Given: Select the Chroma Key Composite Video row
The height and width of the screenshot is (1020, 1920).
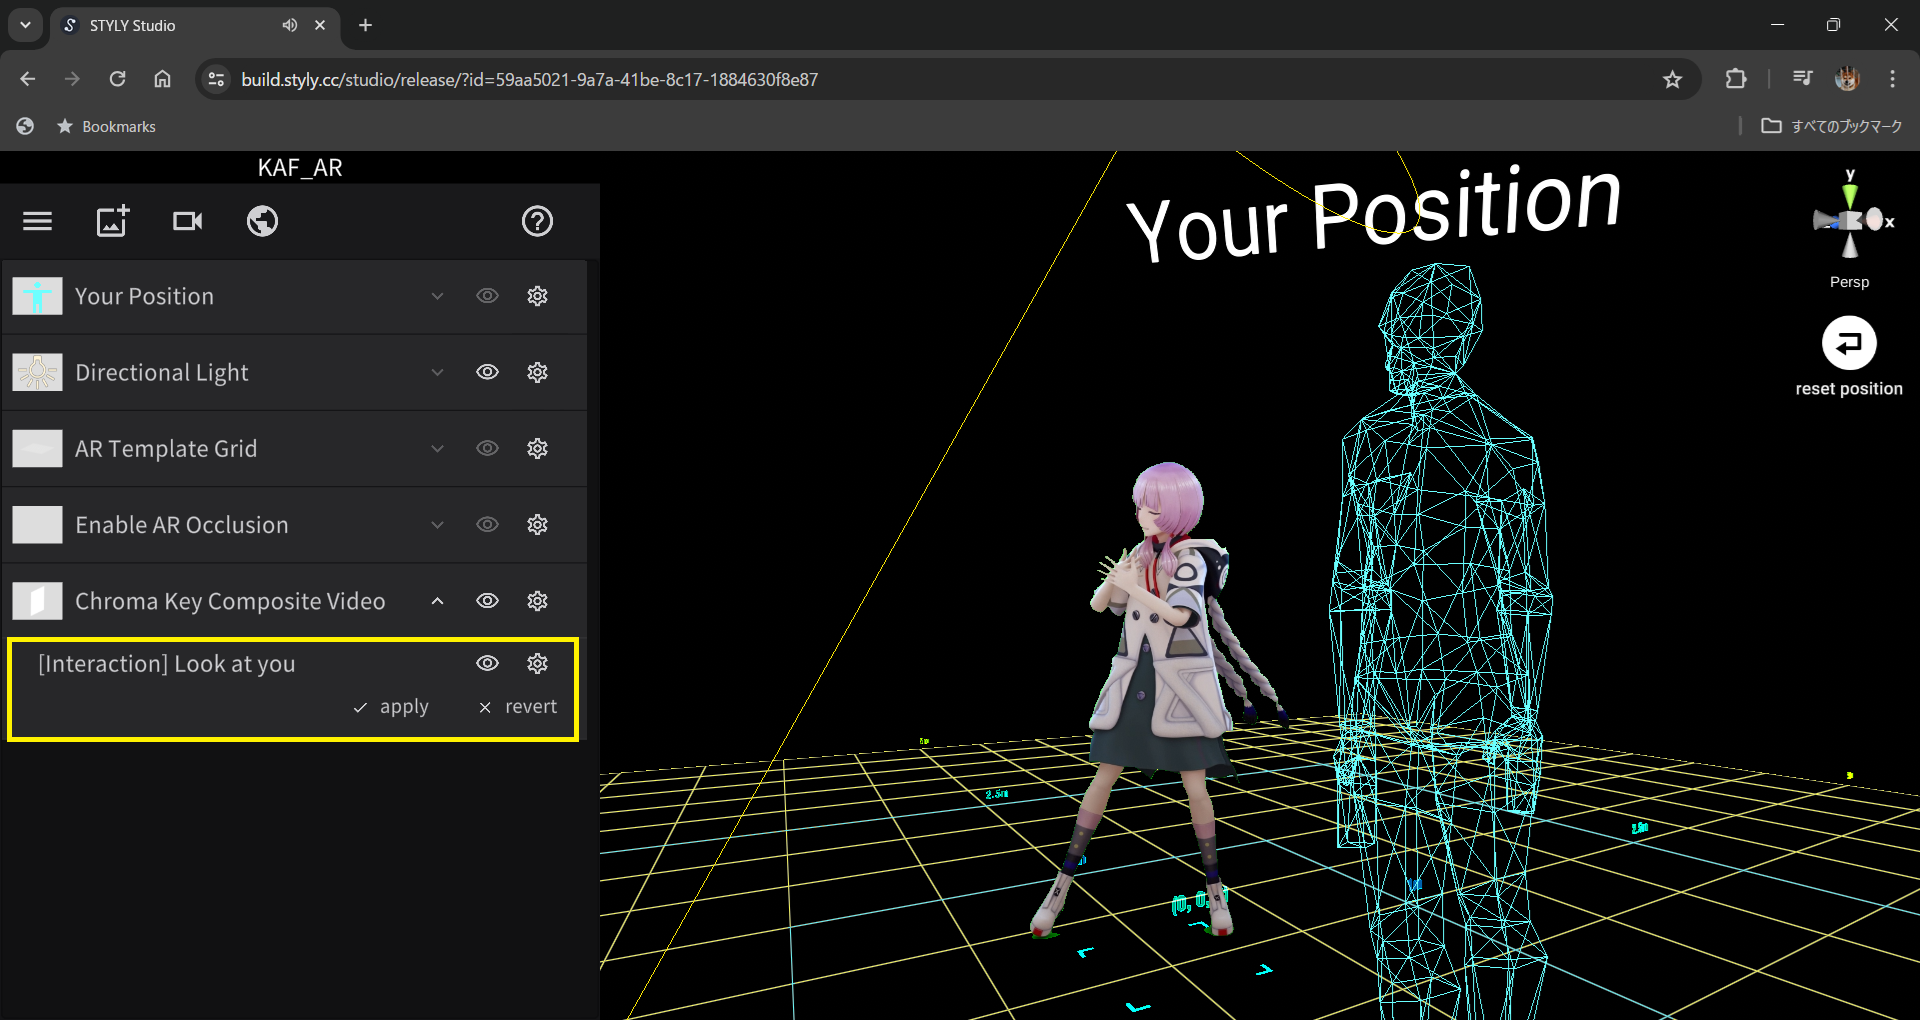Looking at the screenshot, I should click(295, 601).
